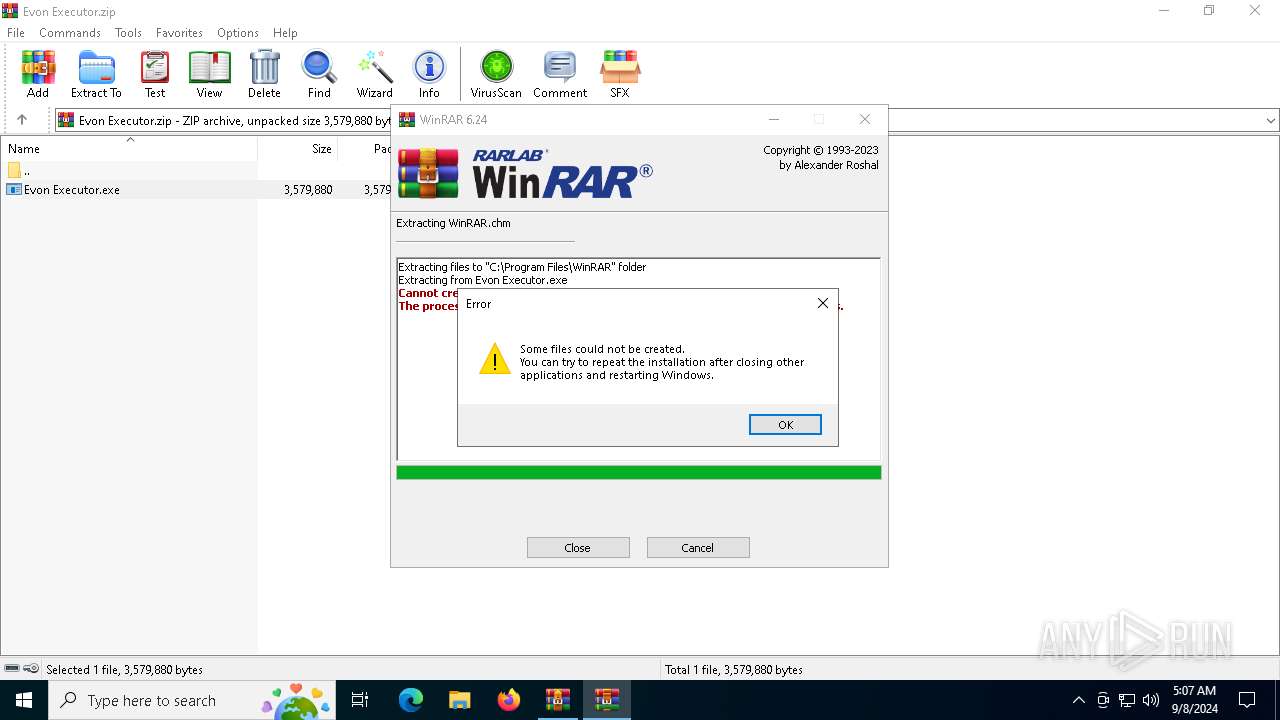The width and height of the screenshot is (1280, 720).
Task: Show archive Info
Action: [x=429, y=75]
